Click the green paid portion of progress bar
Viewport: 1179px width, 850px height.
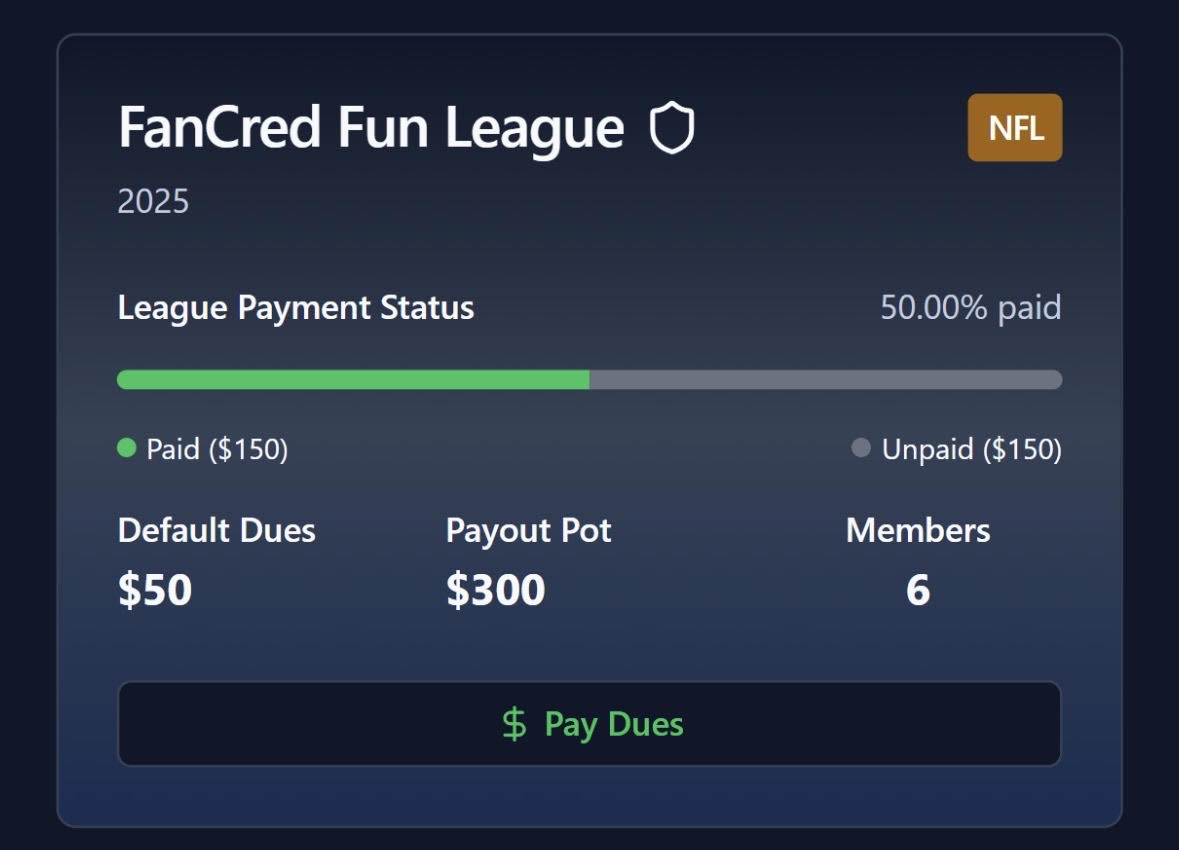353,380
